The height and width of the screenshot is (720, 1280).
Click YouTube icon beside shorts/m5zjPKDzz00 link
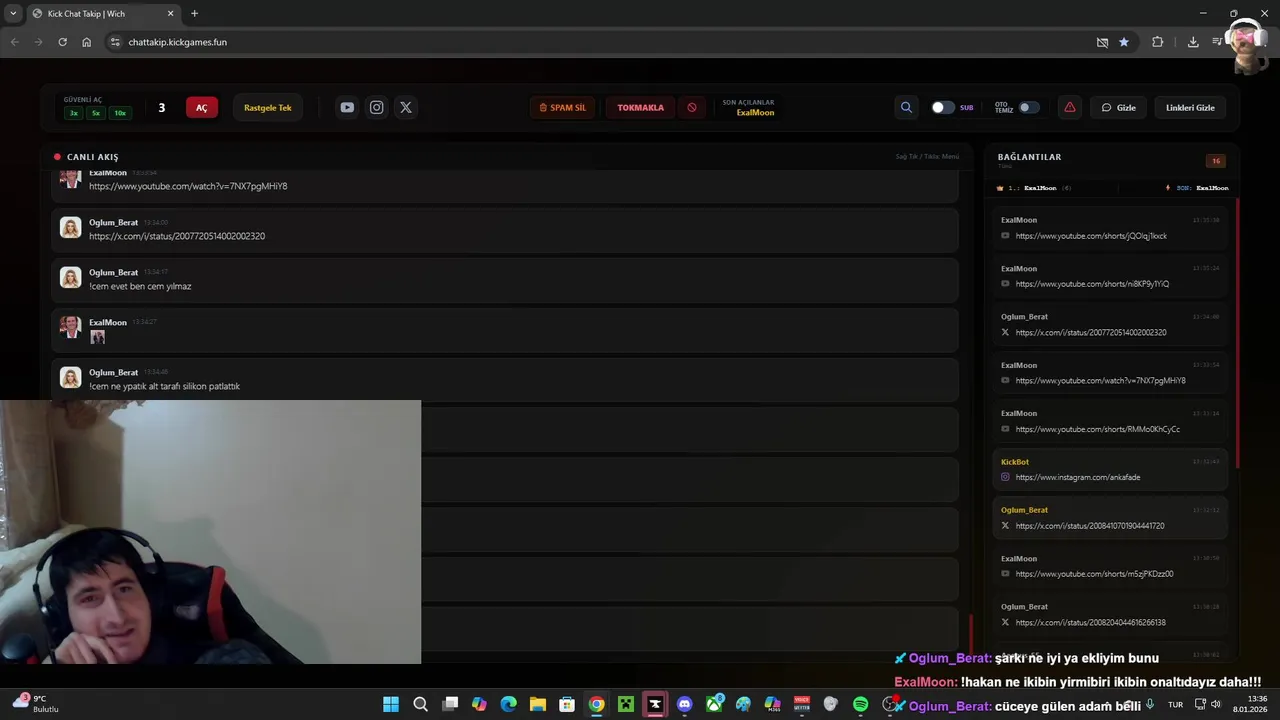pos(1005,574)
